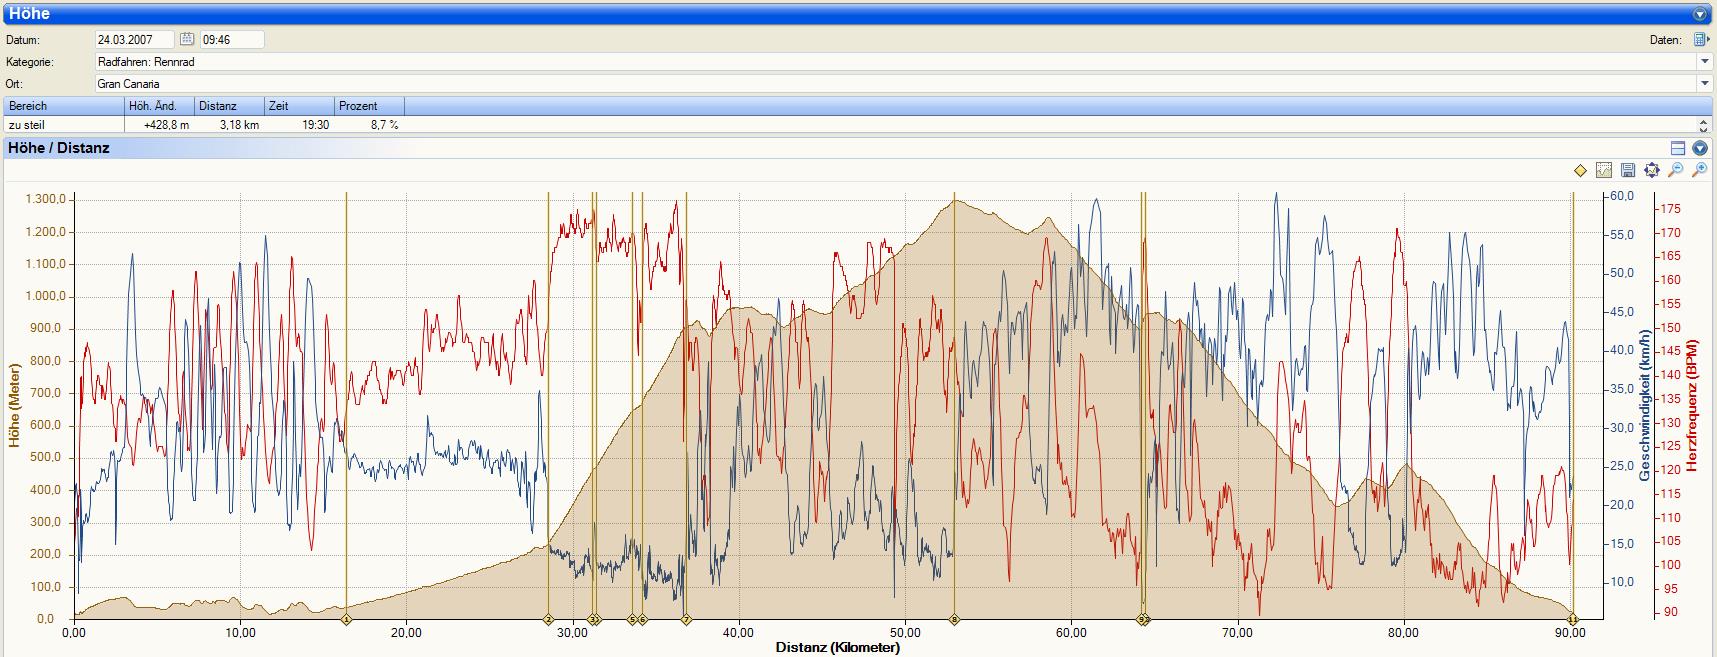Click the Distanz column header
The image size is (1717, 657).
coord(229,106)
